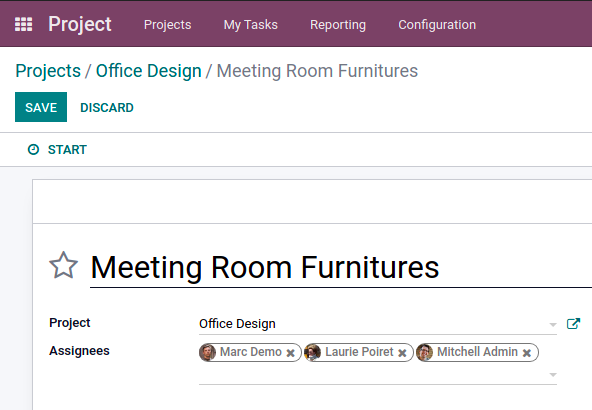
Task: Click Laurie Poiret's avatar picture
Action: (313, 352)
